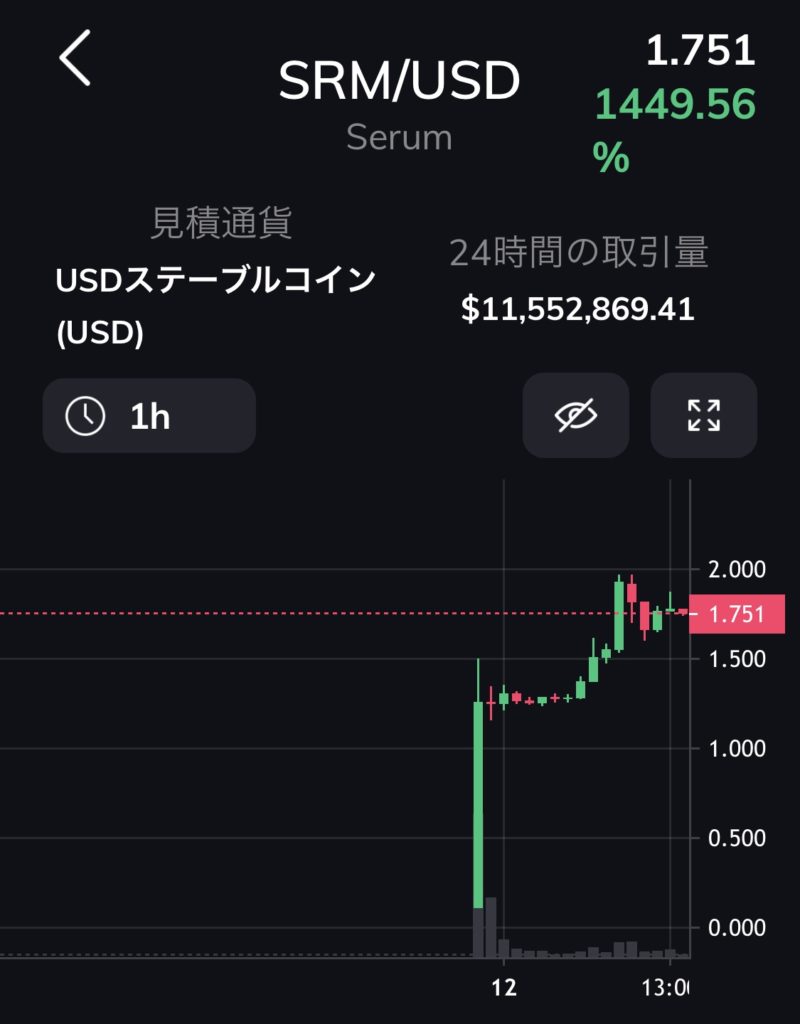Click the largest grey volume bar

coord(490,927)
